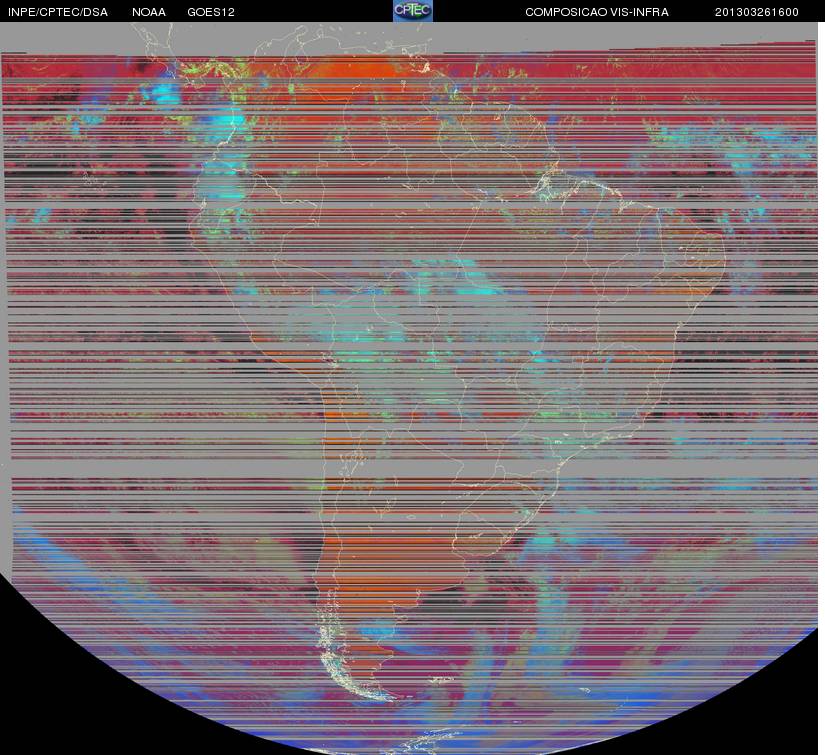Click the GOES12 satellite label
Image resolution: width=825 pixels, height=755 pixels.
click(211, 12)
